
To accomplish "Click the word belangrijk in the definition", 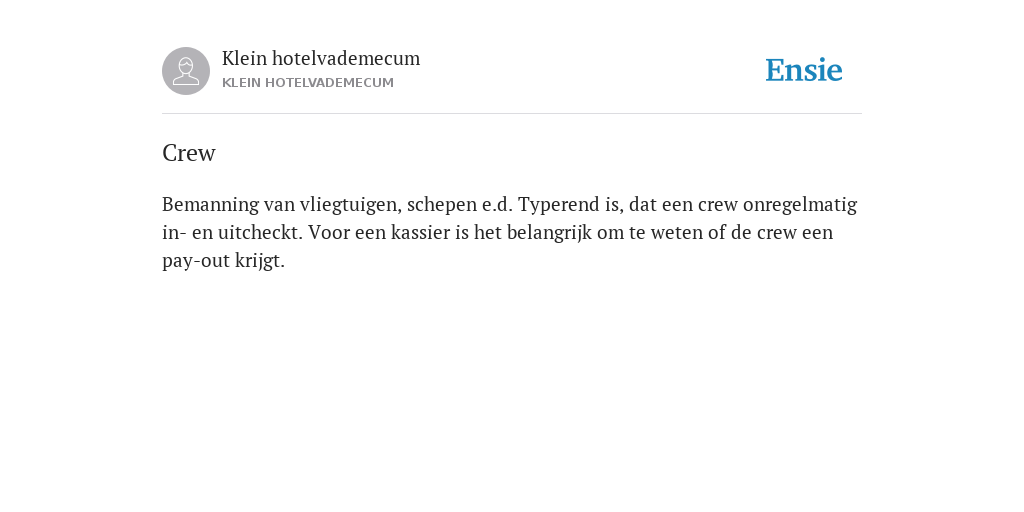I will [x=549, y=233].
